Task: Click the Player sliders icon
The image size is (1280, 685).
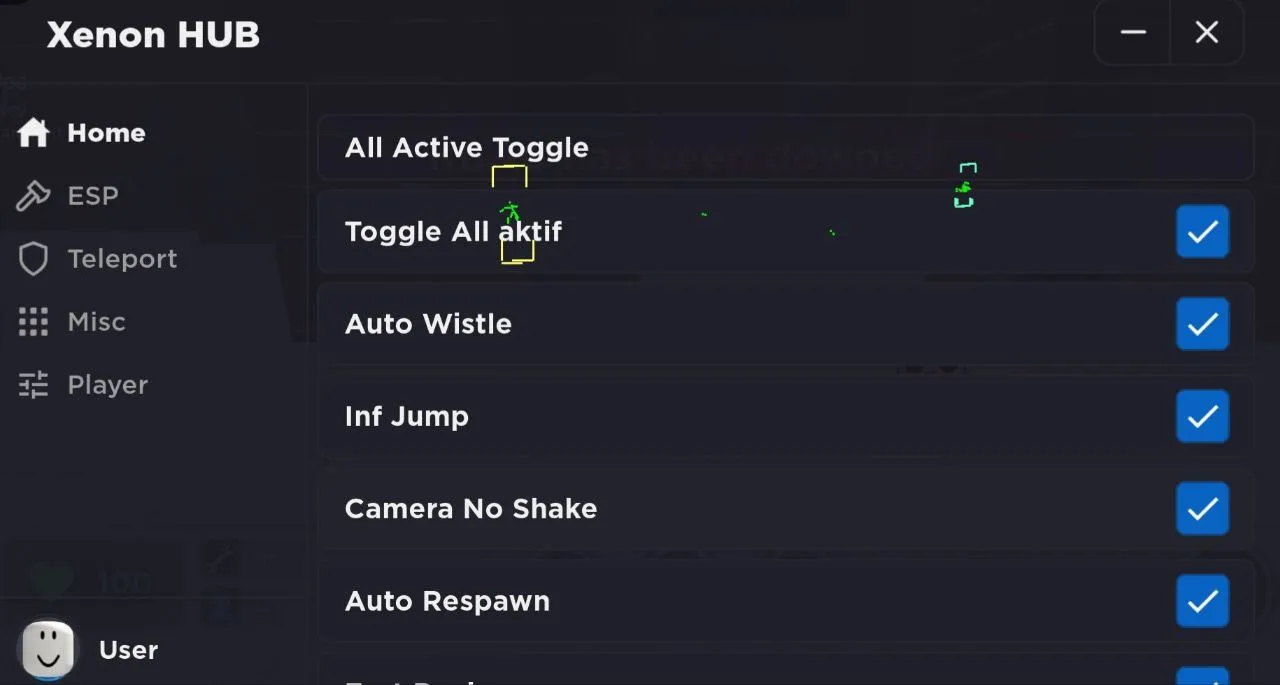Action: pos(33,385)
